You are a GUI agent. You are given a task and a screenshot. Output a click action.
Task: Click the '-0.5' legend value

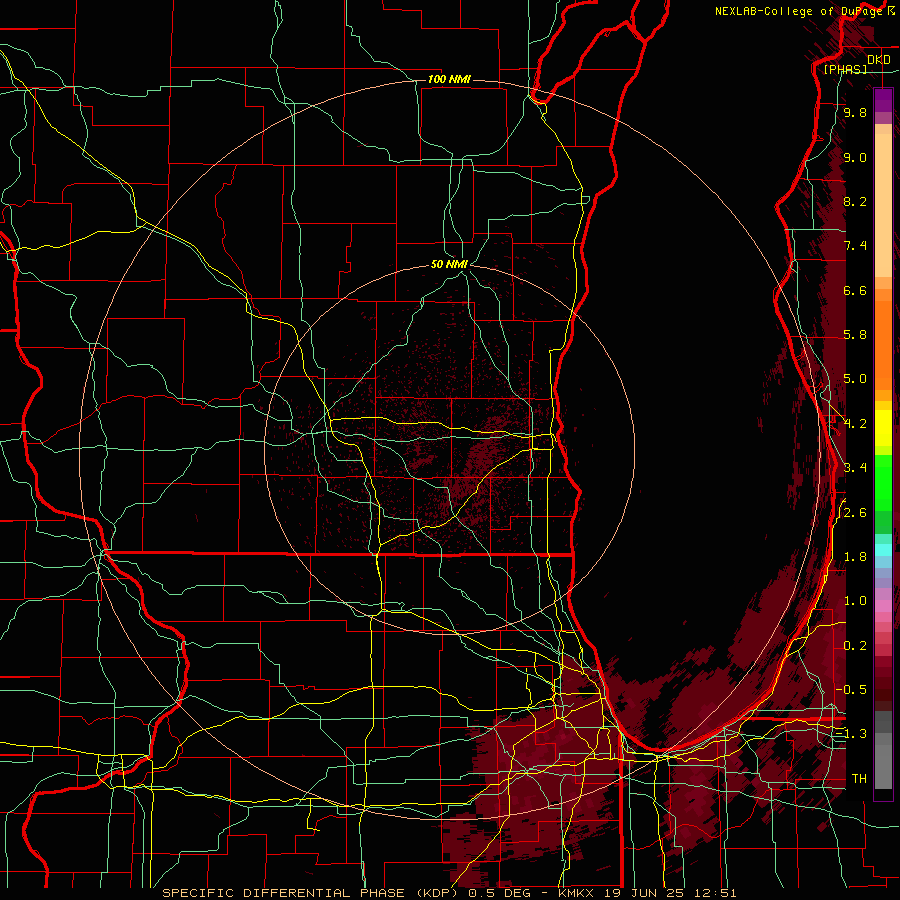pyautogui.click(x=851, y=689)
